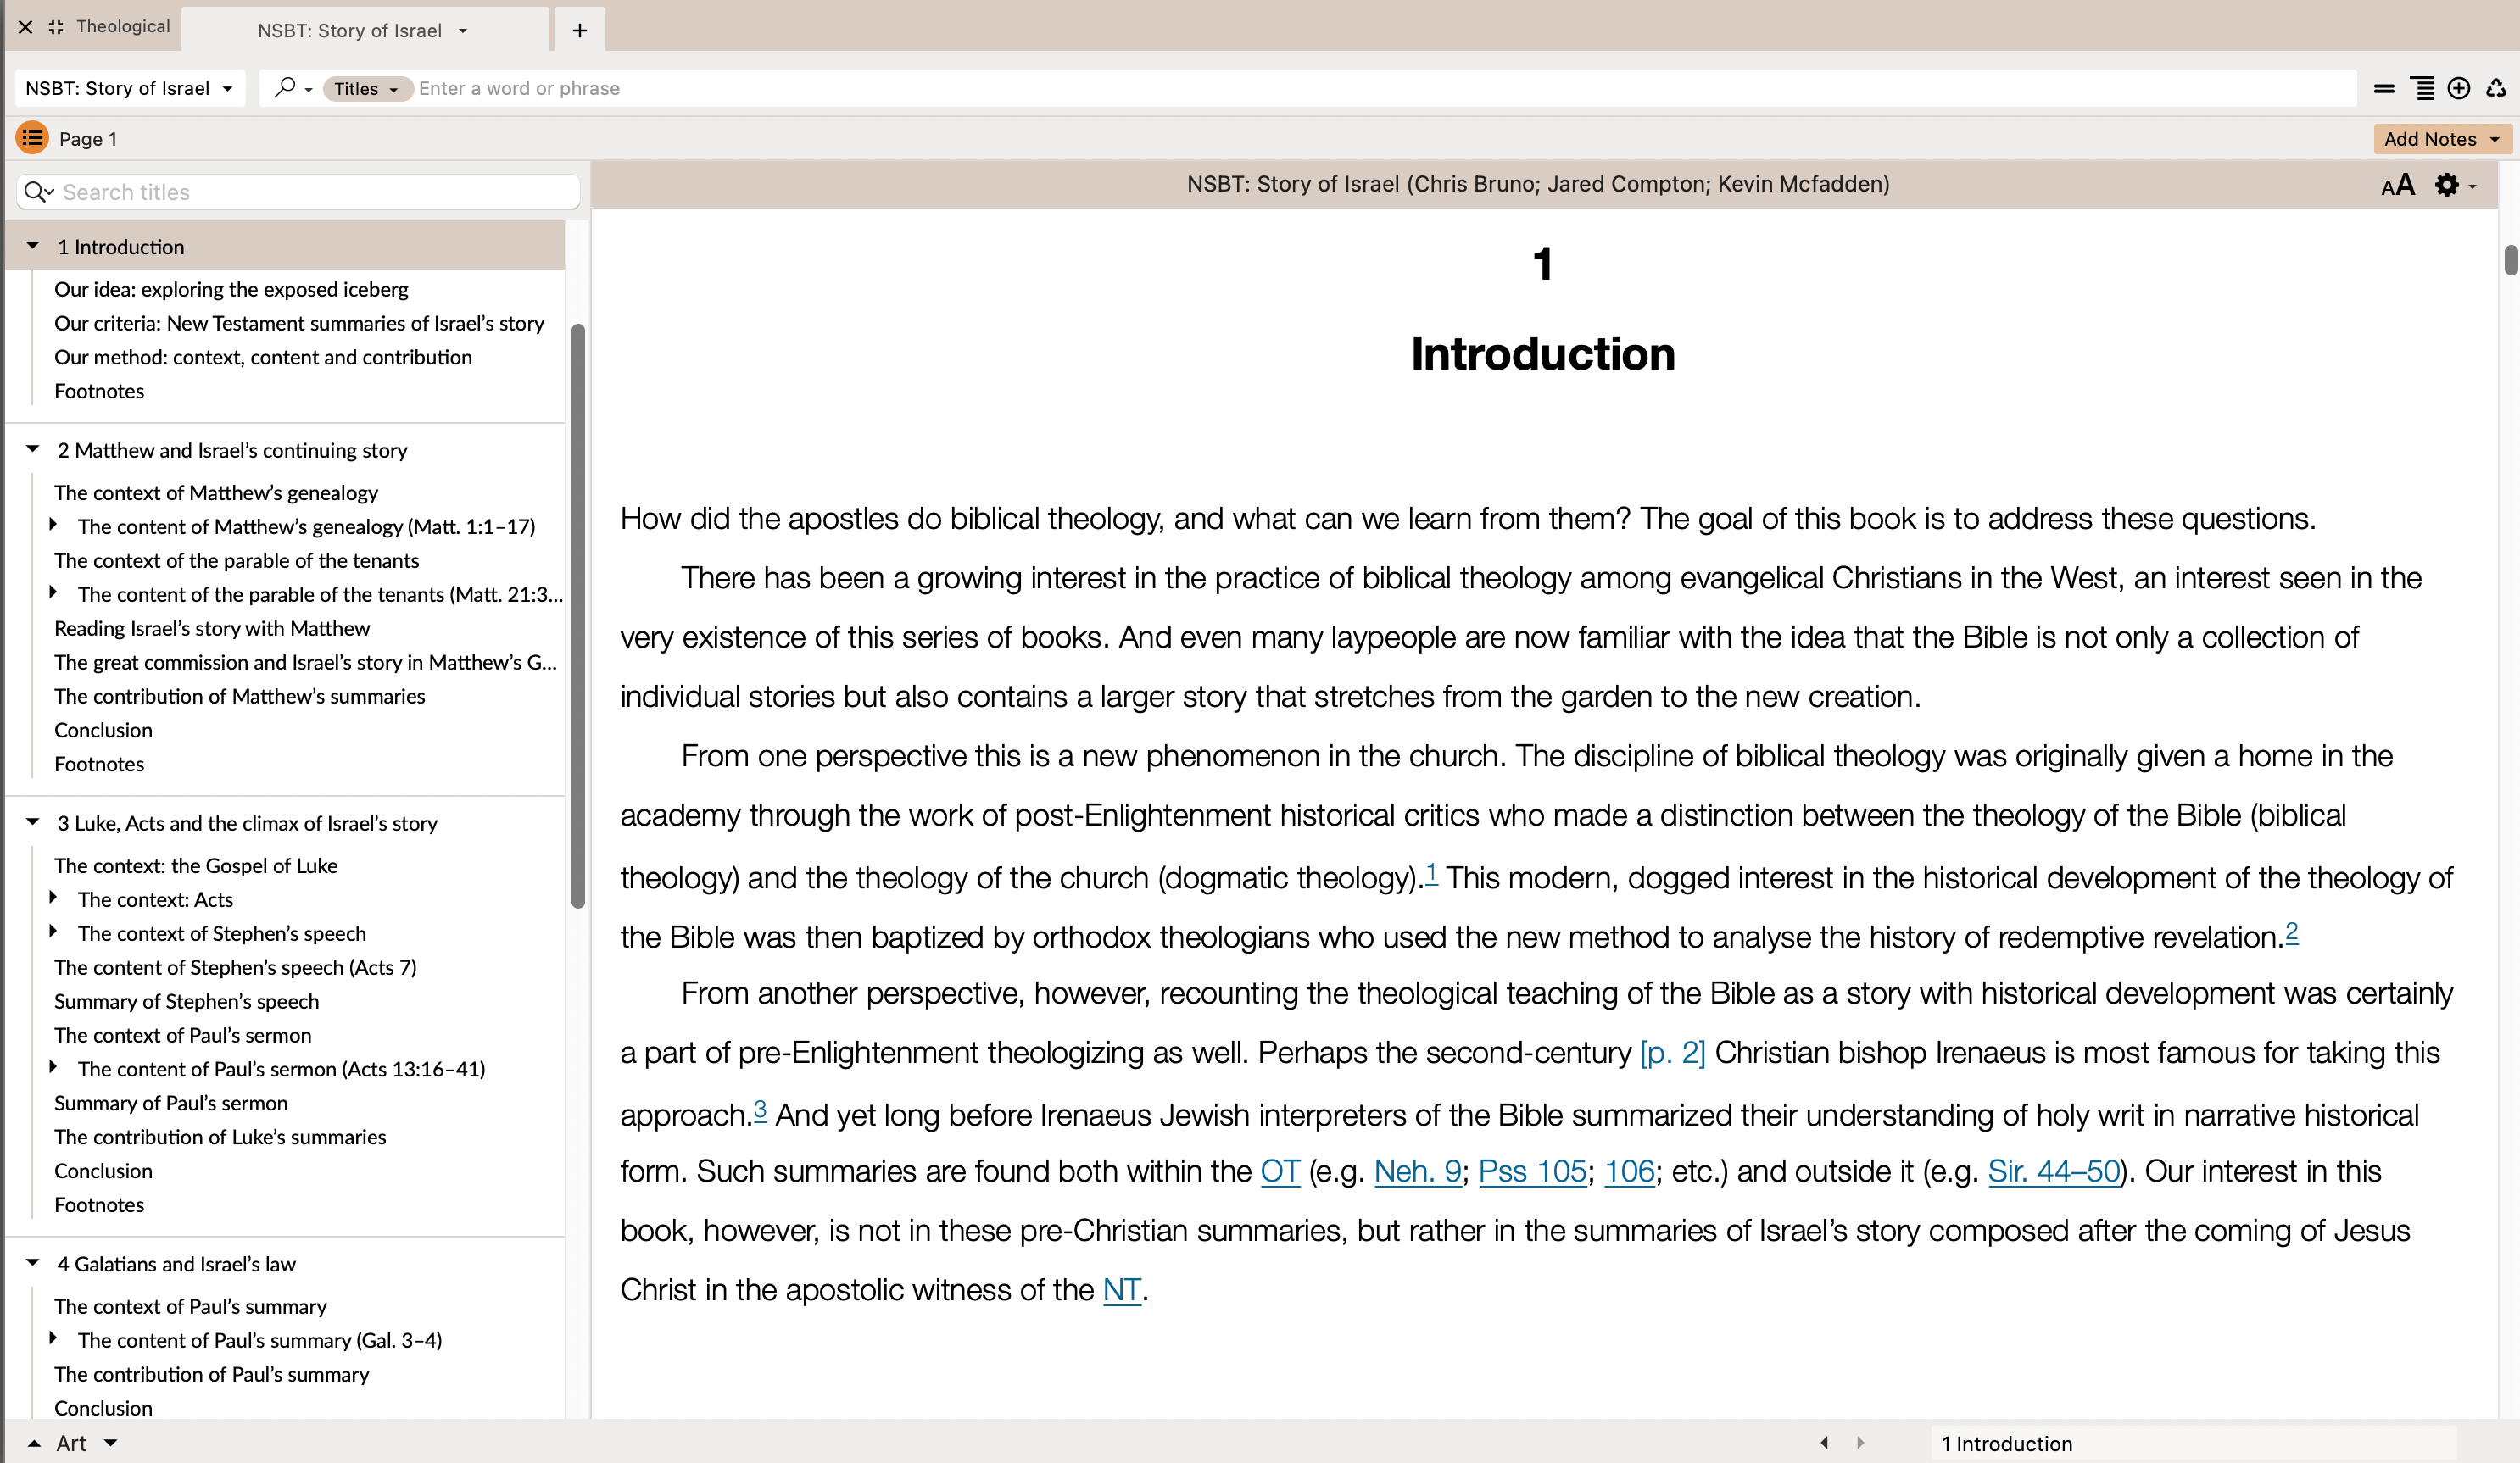
Task: Open Summary of Stephen's speech
Action: pos(187,1001)
